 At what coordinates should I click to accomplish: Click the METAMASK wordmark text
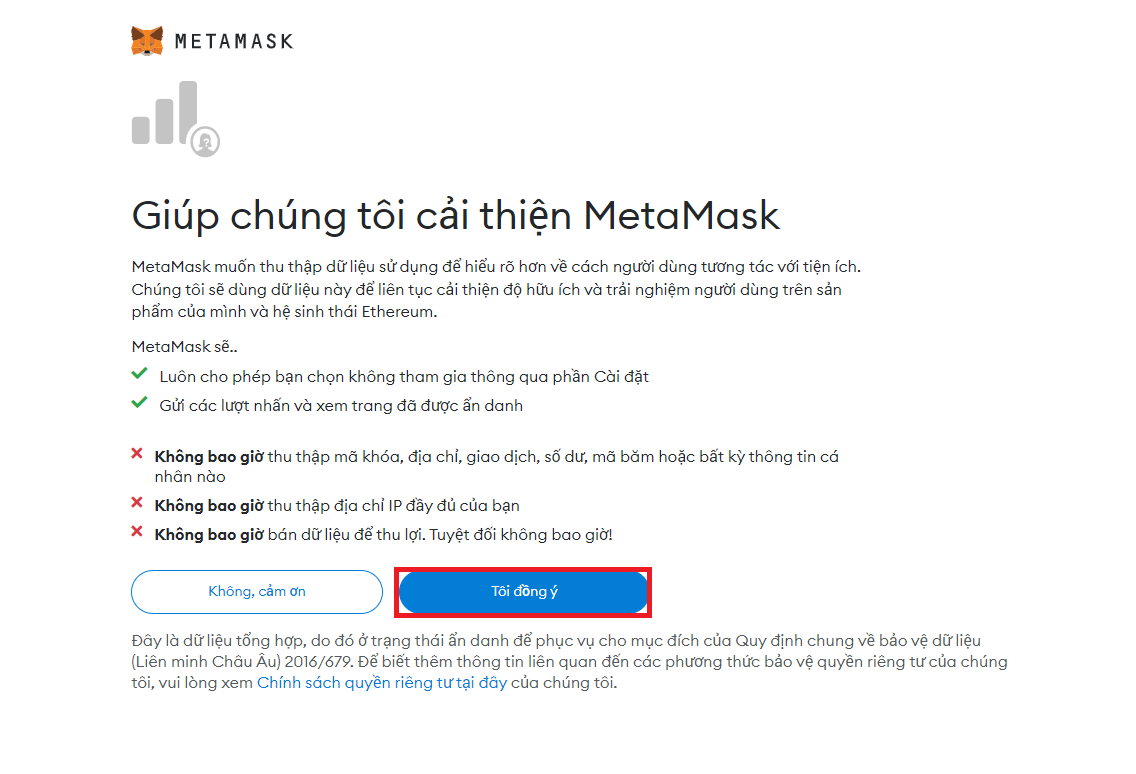pos(236,40)
